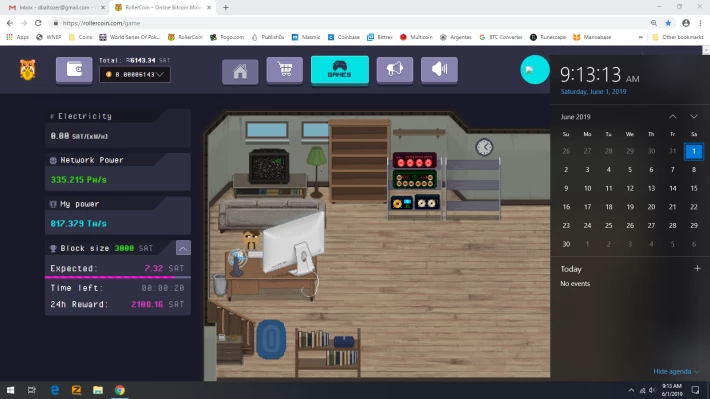Screen dimensions: 710x399
Task: Click the browser back arrow
Action: pos(10,23)
